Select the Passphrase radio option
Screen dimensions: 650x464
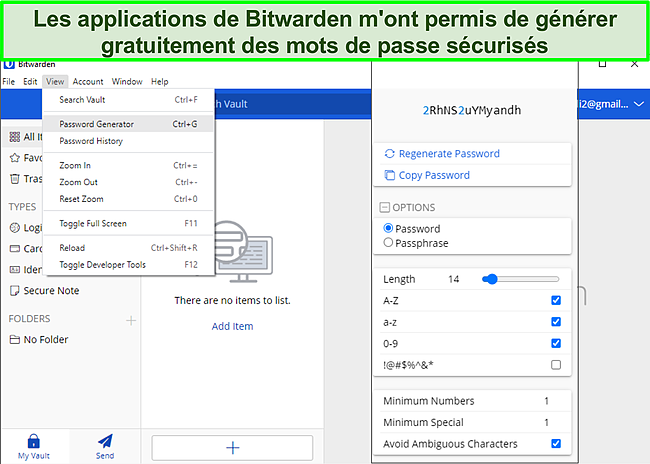[388, 242]
